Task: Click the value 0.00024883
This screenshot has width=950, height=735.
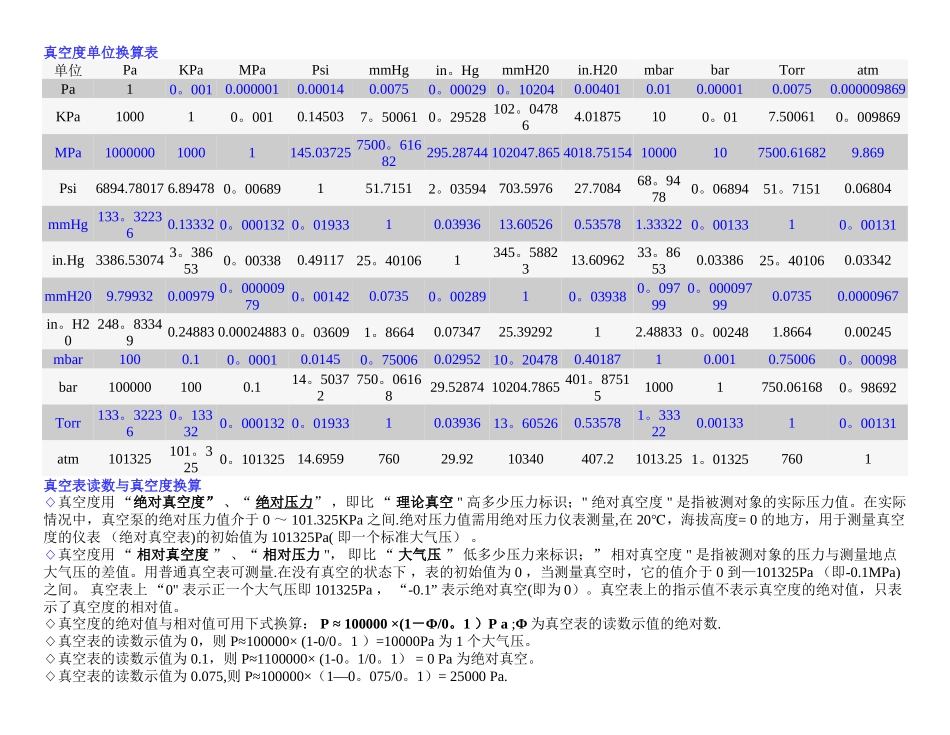Action: 251,332
